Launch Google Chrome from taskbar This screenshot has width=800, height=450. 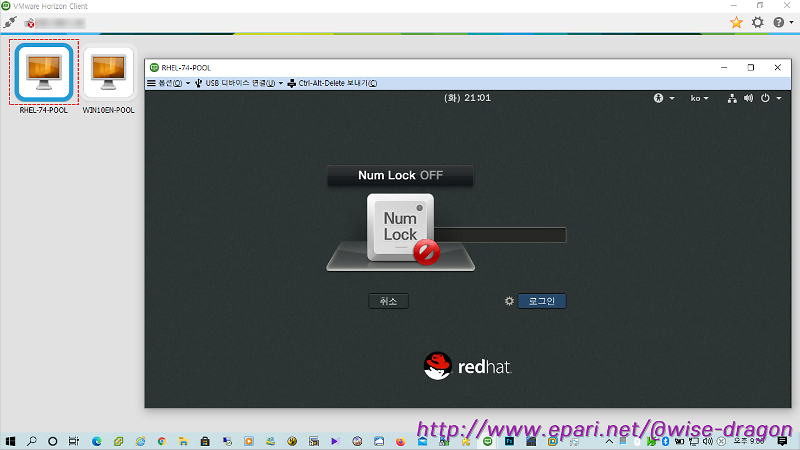pyautogui.click(x=162, y=441)
